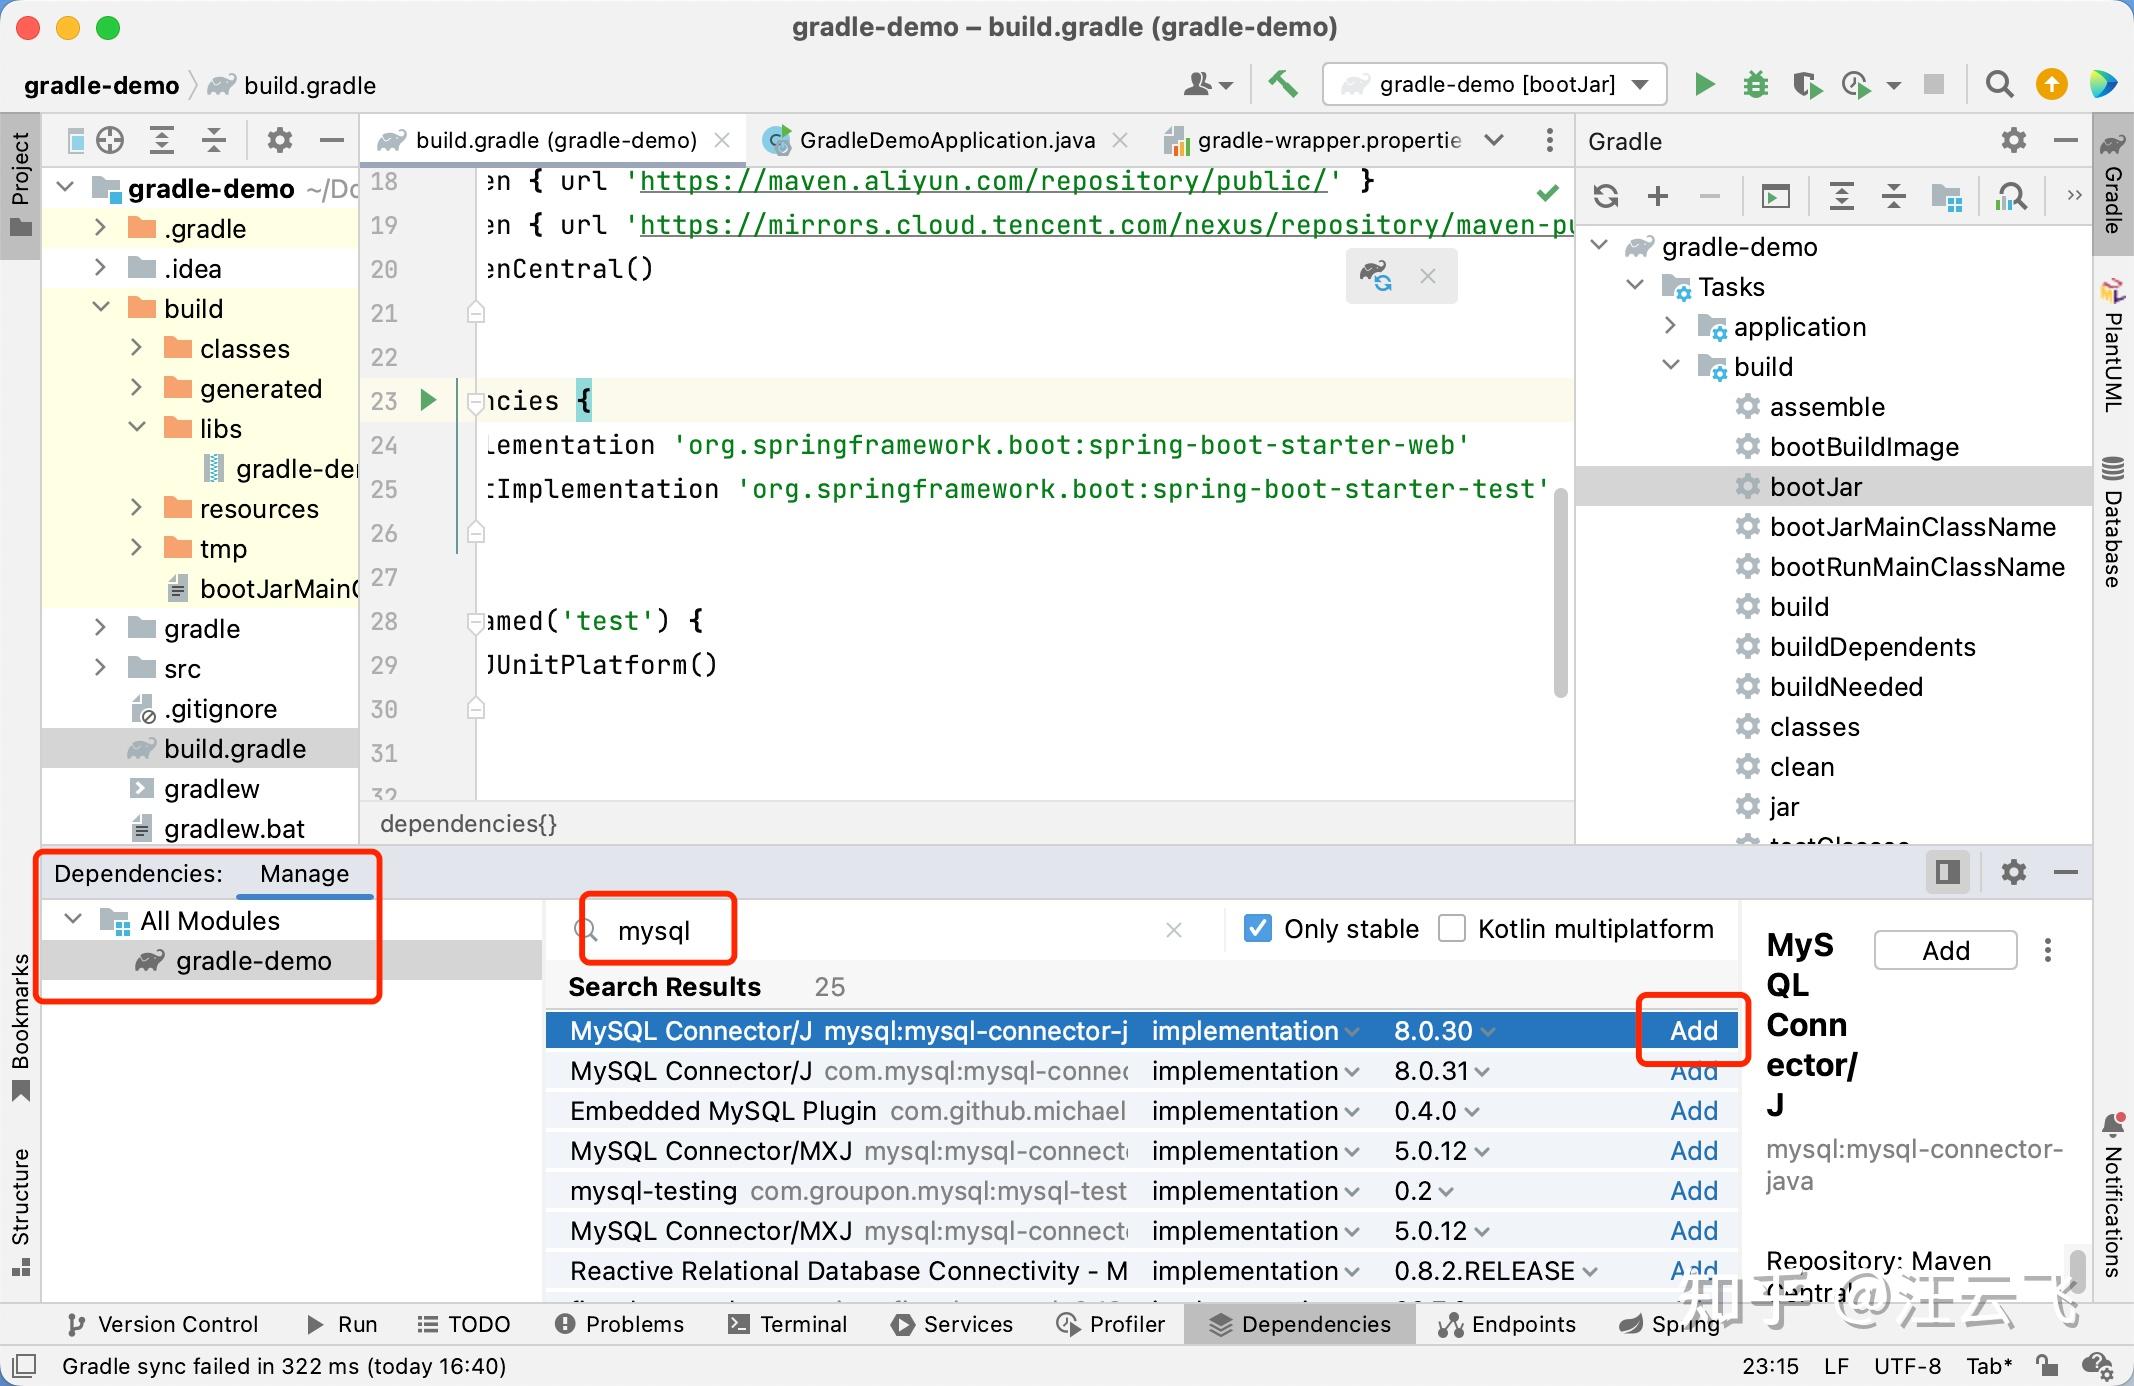The height and width of the screenshot is (1386, 2134).
Task: Click the Build hammer icon
Action: (1283, 84)
